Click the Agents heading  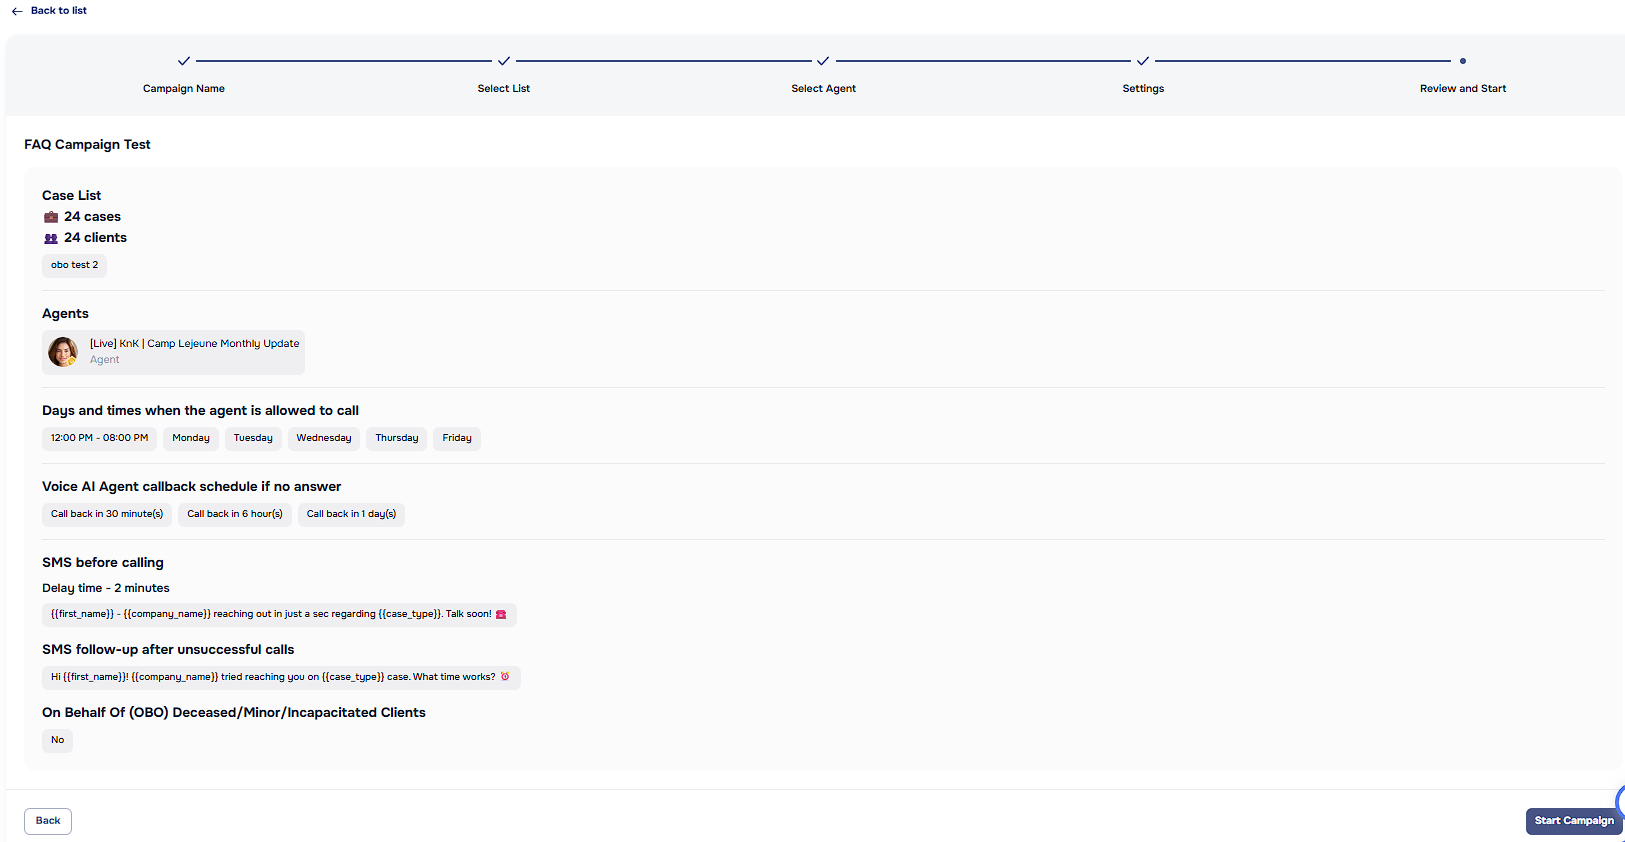(x=65, y=314)
